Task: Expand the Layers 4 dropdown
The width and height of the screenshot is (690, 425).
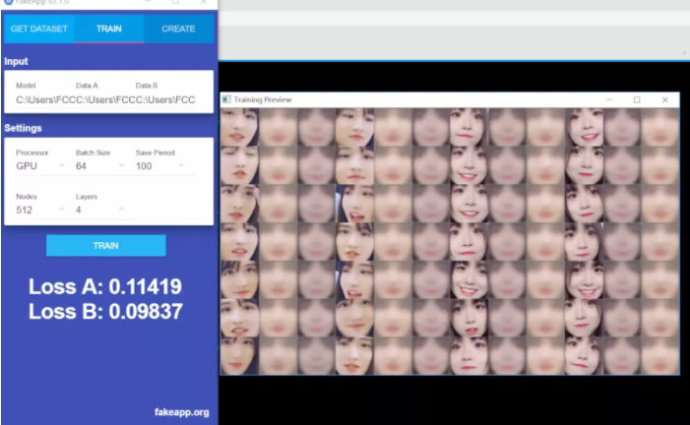Action: tap(100, 210)
